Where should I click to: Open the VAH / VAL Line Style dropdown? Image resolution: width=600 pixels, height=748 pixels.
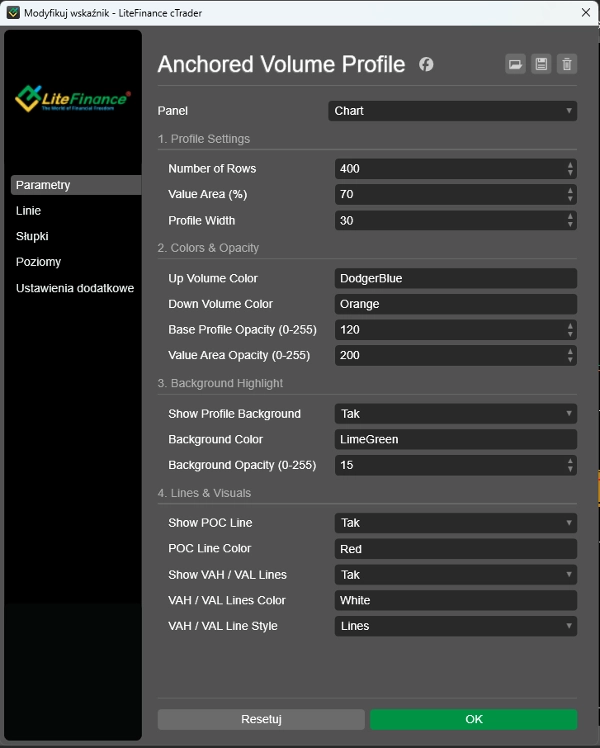[455, 626]
